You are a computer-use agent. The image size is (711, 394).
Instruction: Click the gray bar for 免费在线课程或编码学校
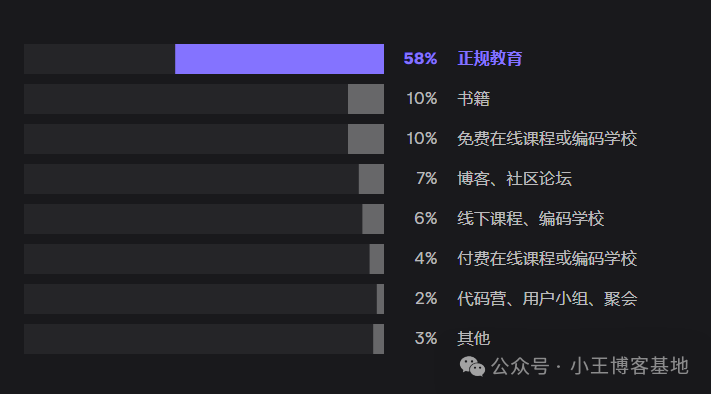[366, 139]
